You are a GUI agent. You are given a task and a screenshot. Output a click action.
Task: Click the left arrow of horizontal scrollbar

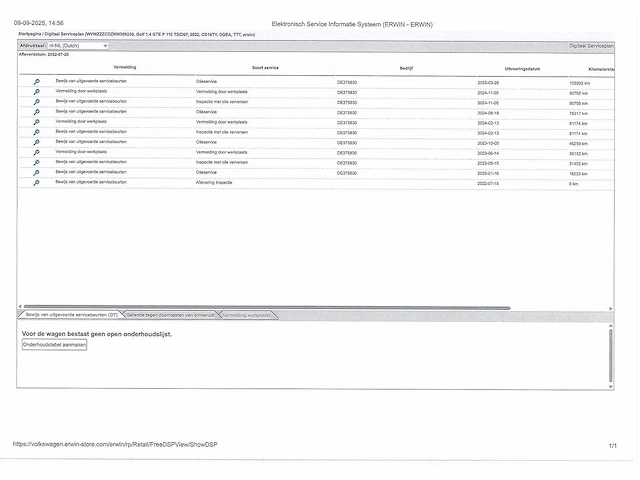(20, 308)
